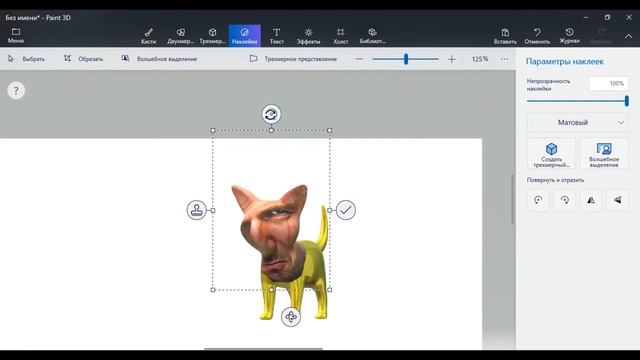This screenshot has width=640, height=360.
Task: Flip the sticker horizontally
Action: tap(591, 200)
